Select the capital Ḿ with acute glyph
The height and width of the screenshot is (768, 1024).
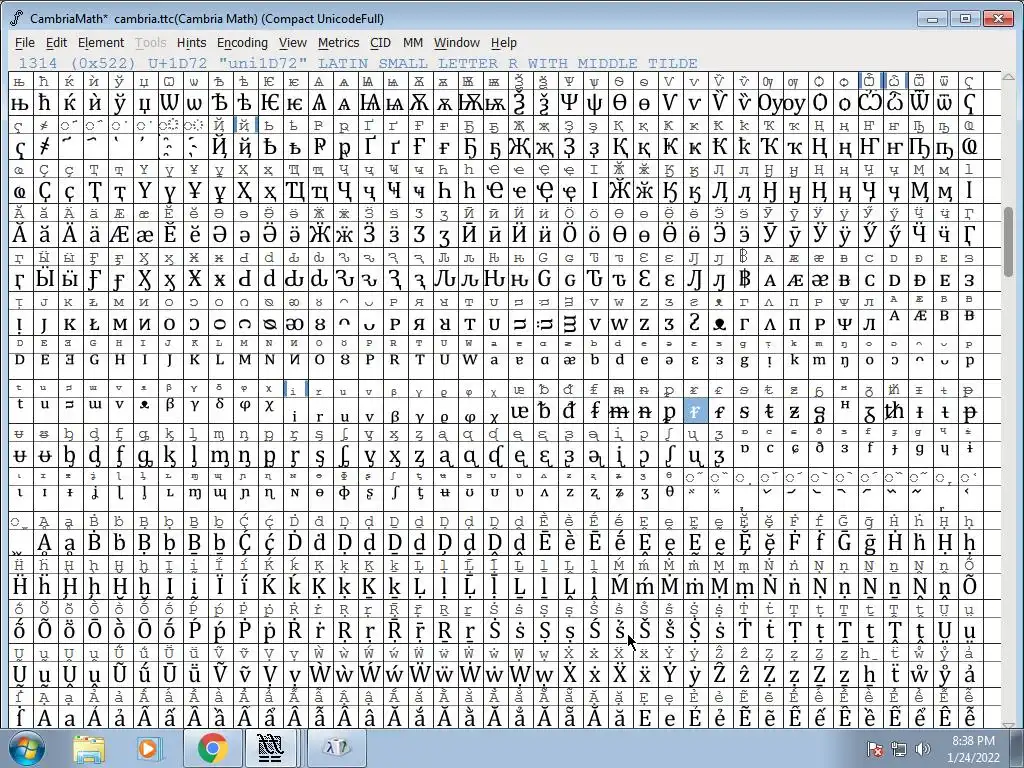tap(620, 586)
